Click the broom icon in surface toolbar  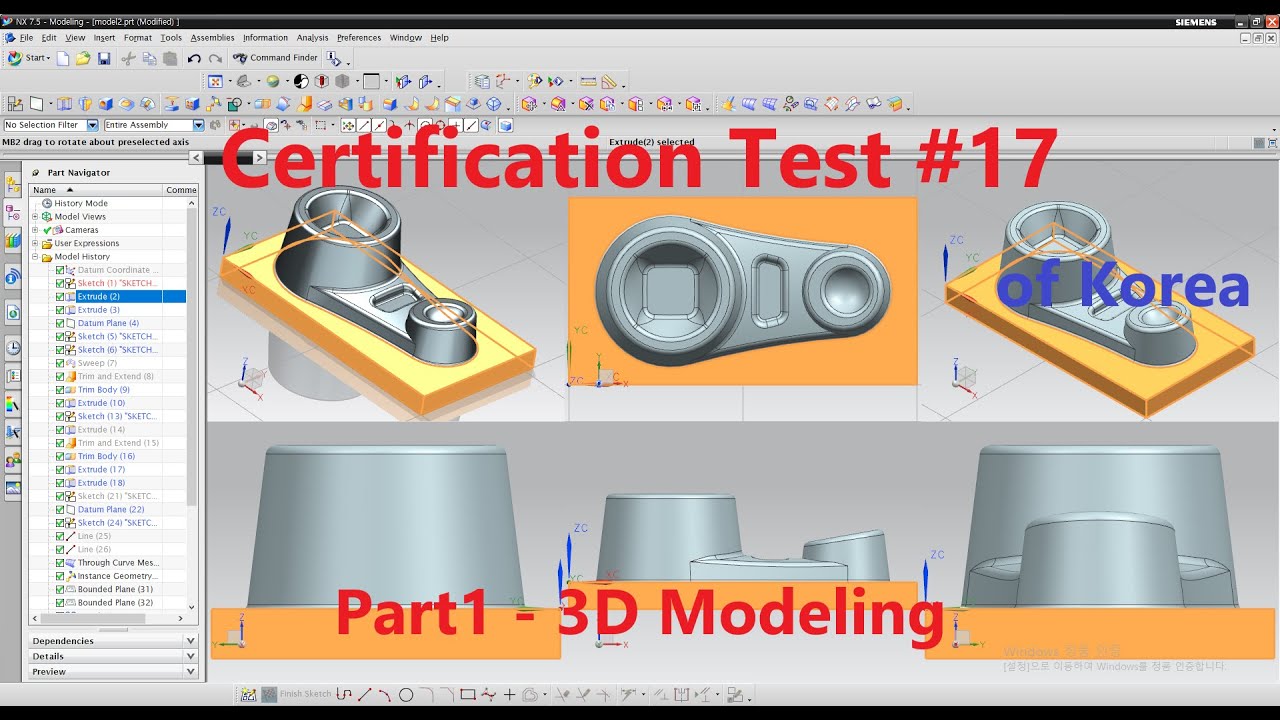728,104
